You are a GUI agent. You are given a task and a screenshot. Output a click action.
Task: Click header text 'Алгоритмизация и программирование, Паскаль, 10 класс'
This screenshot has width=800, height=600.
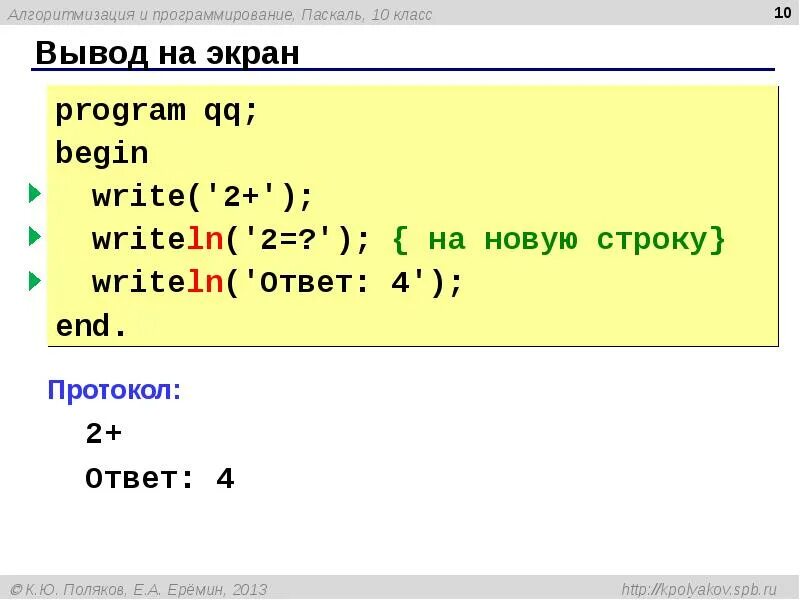pos(220,14)
